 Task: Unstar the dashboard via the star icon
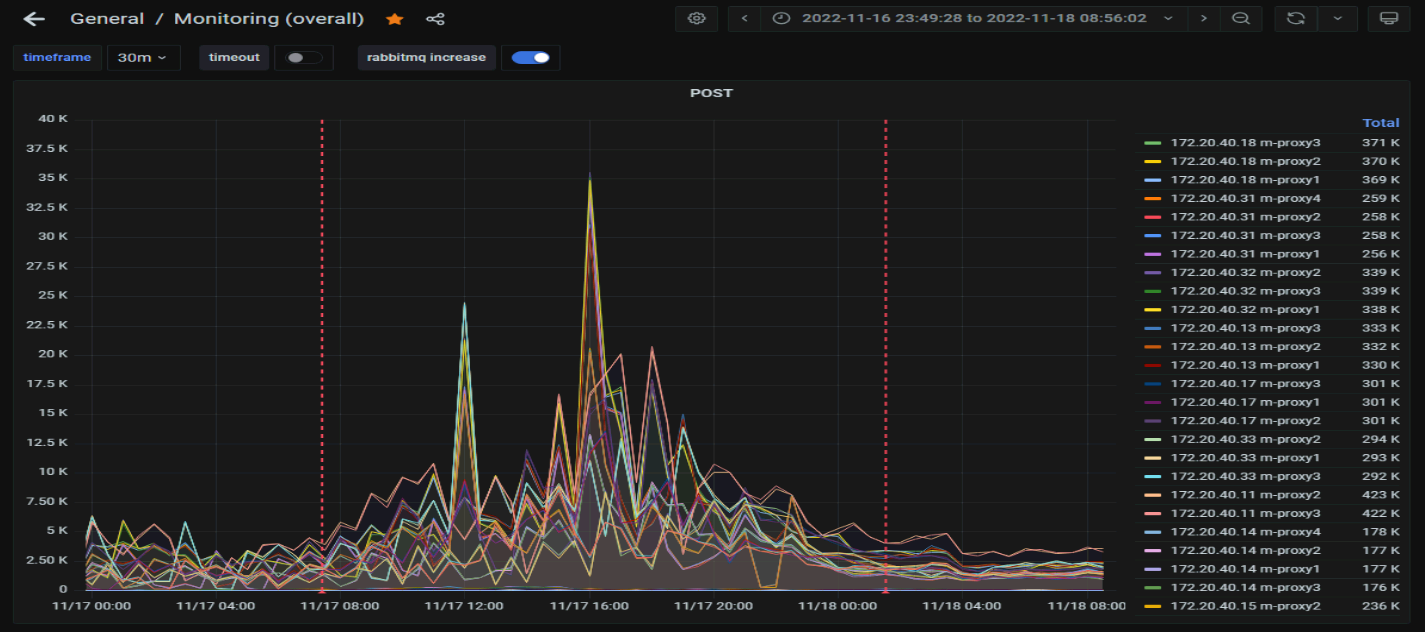click(395, 19)
